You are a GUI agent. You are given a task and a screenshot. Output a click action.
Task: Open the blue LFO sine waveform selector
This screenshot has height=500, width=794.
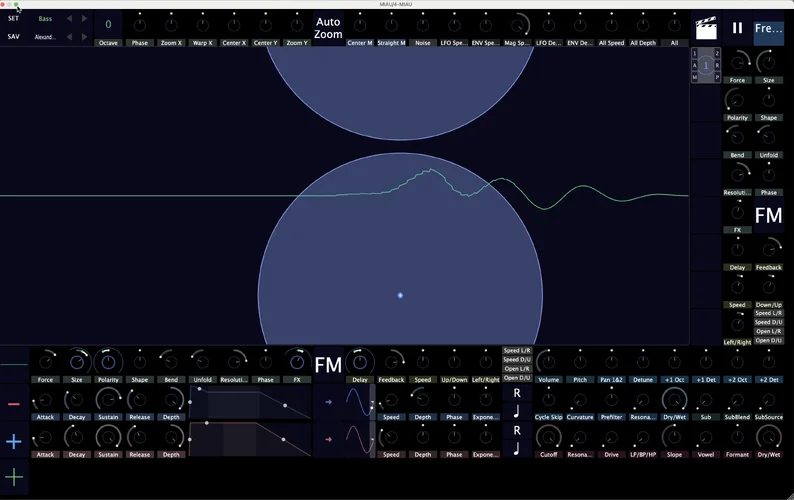click(x=360, y=402)
